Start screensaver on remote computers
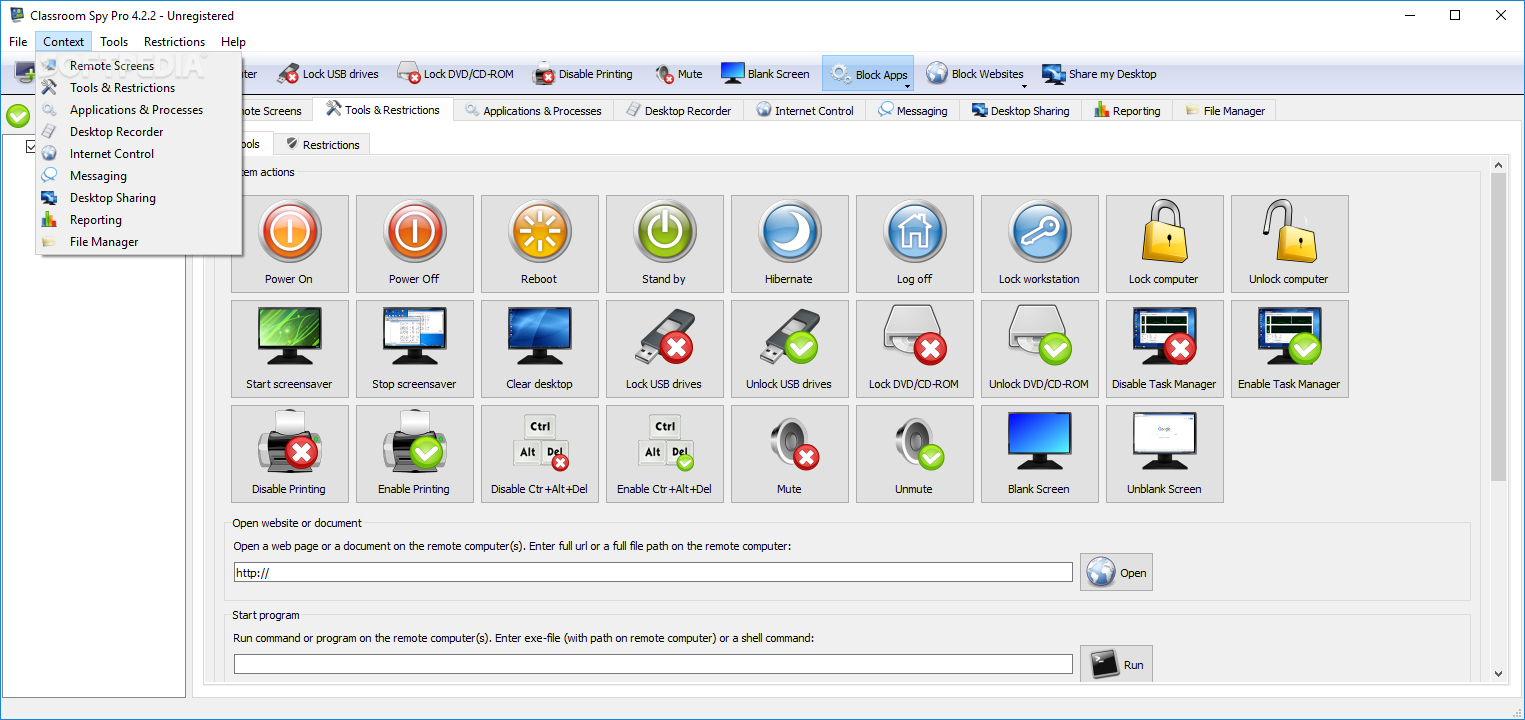The height and width of the screenshot is (720, 1525). (289, 348)
